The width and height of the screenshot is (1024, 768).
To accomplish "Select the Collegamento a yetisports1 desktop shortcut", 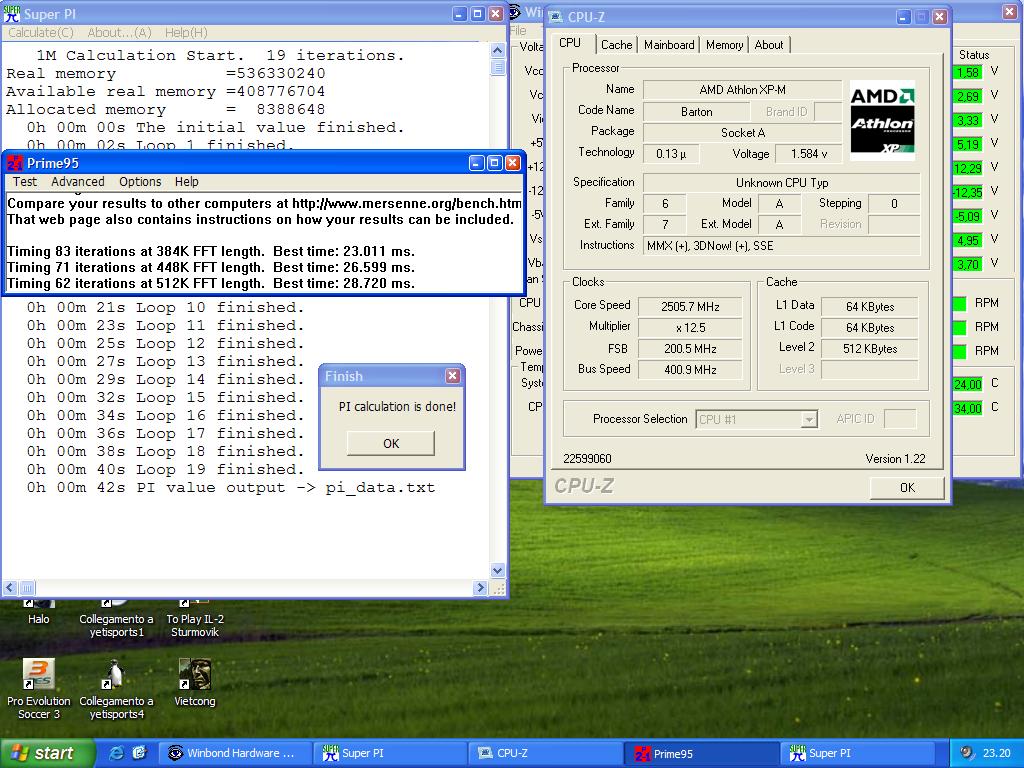I will tap(116, 618).
